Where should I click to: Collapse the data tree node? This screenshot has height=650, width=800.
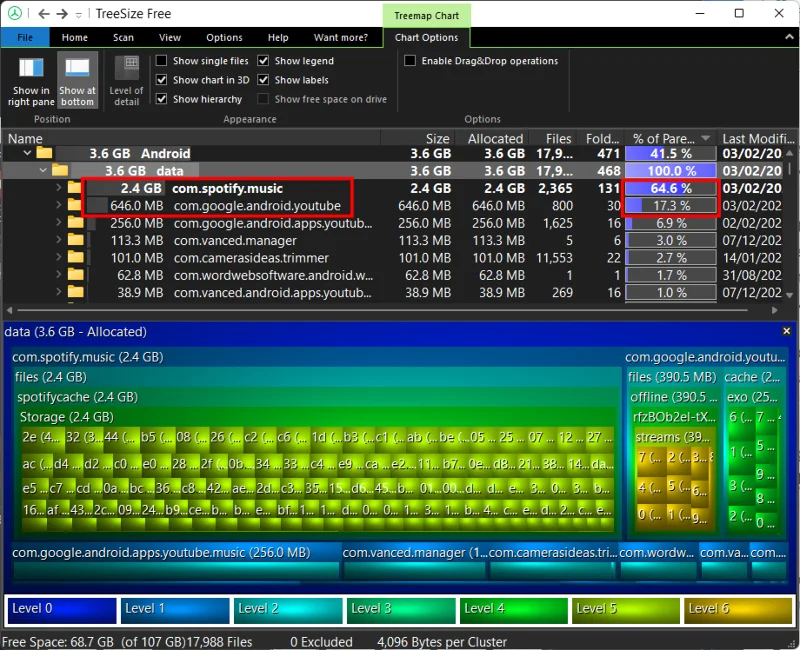[43, 170]
